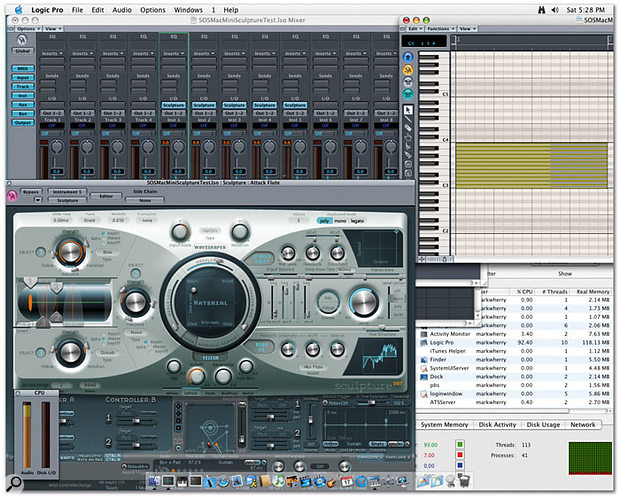Switch to the Disk Activity tab
The width and height of the screenshot is (620, 498).
point(497,424)
